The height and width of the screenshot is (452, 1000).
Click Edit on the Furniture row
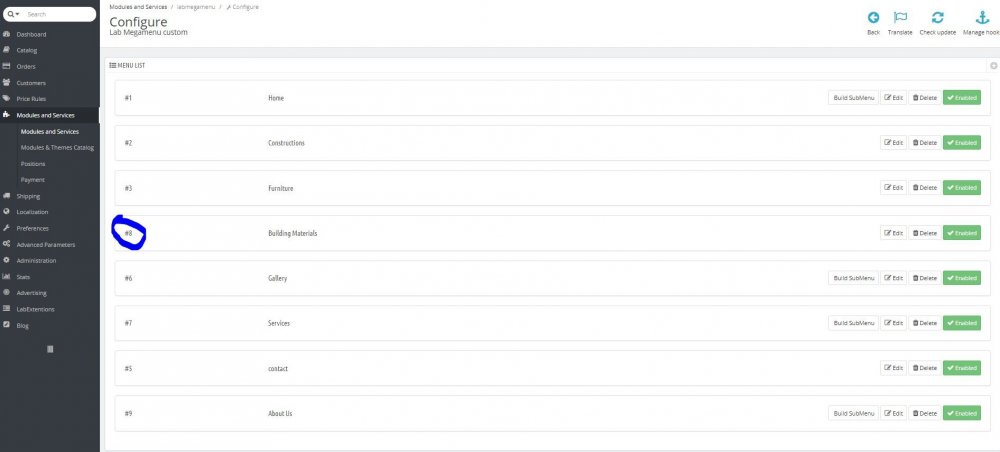[x=893, y=188]
